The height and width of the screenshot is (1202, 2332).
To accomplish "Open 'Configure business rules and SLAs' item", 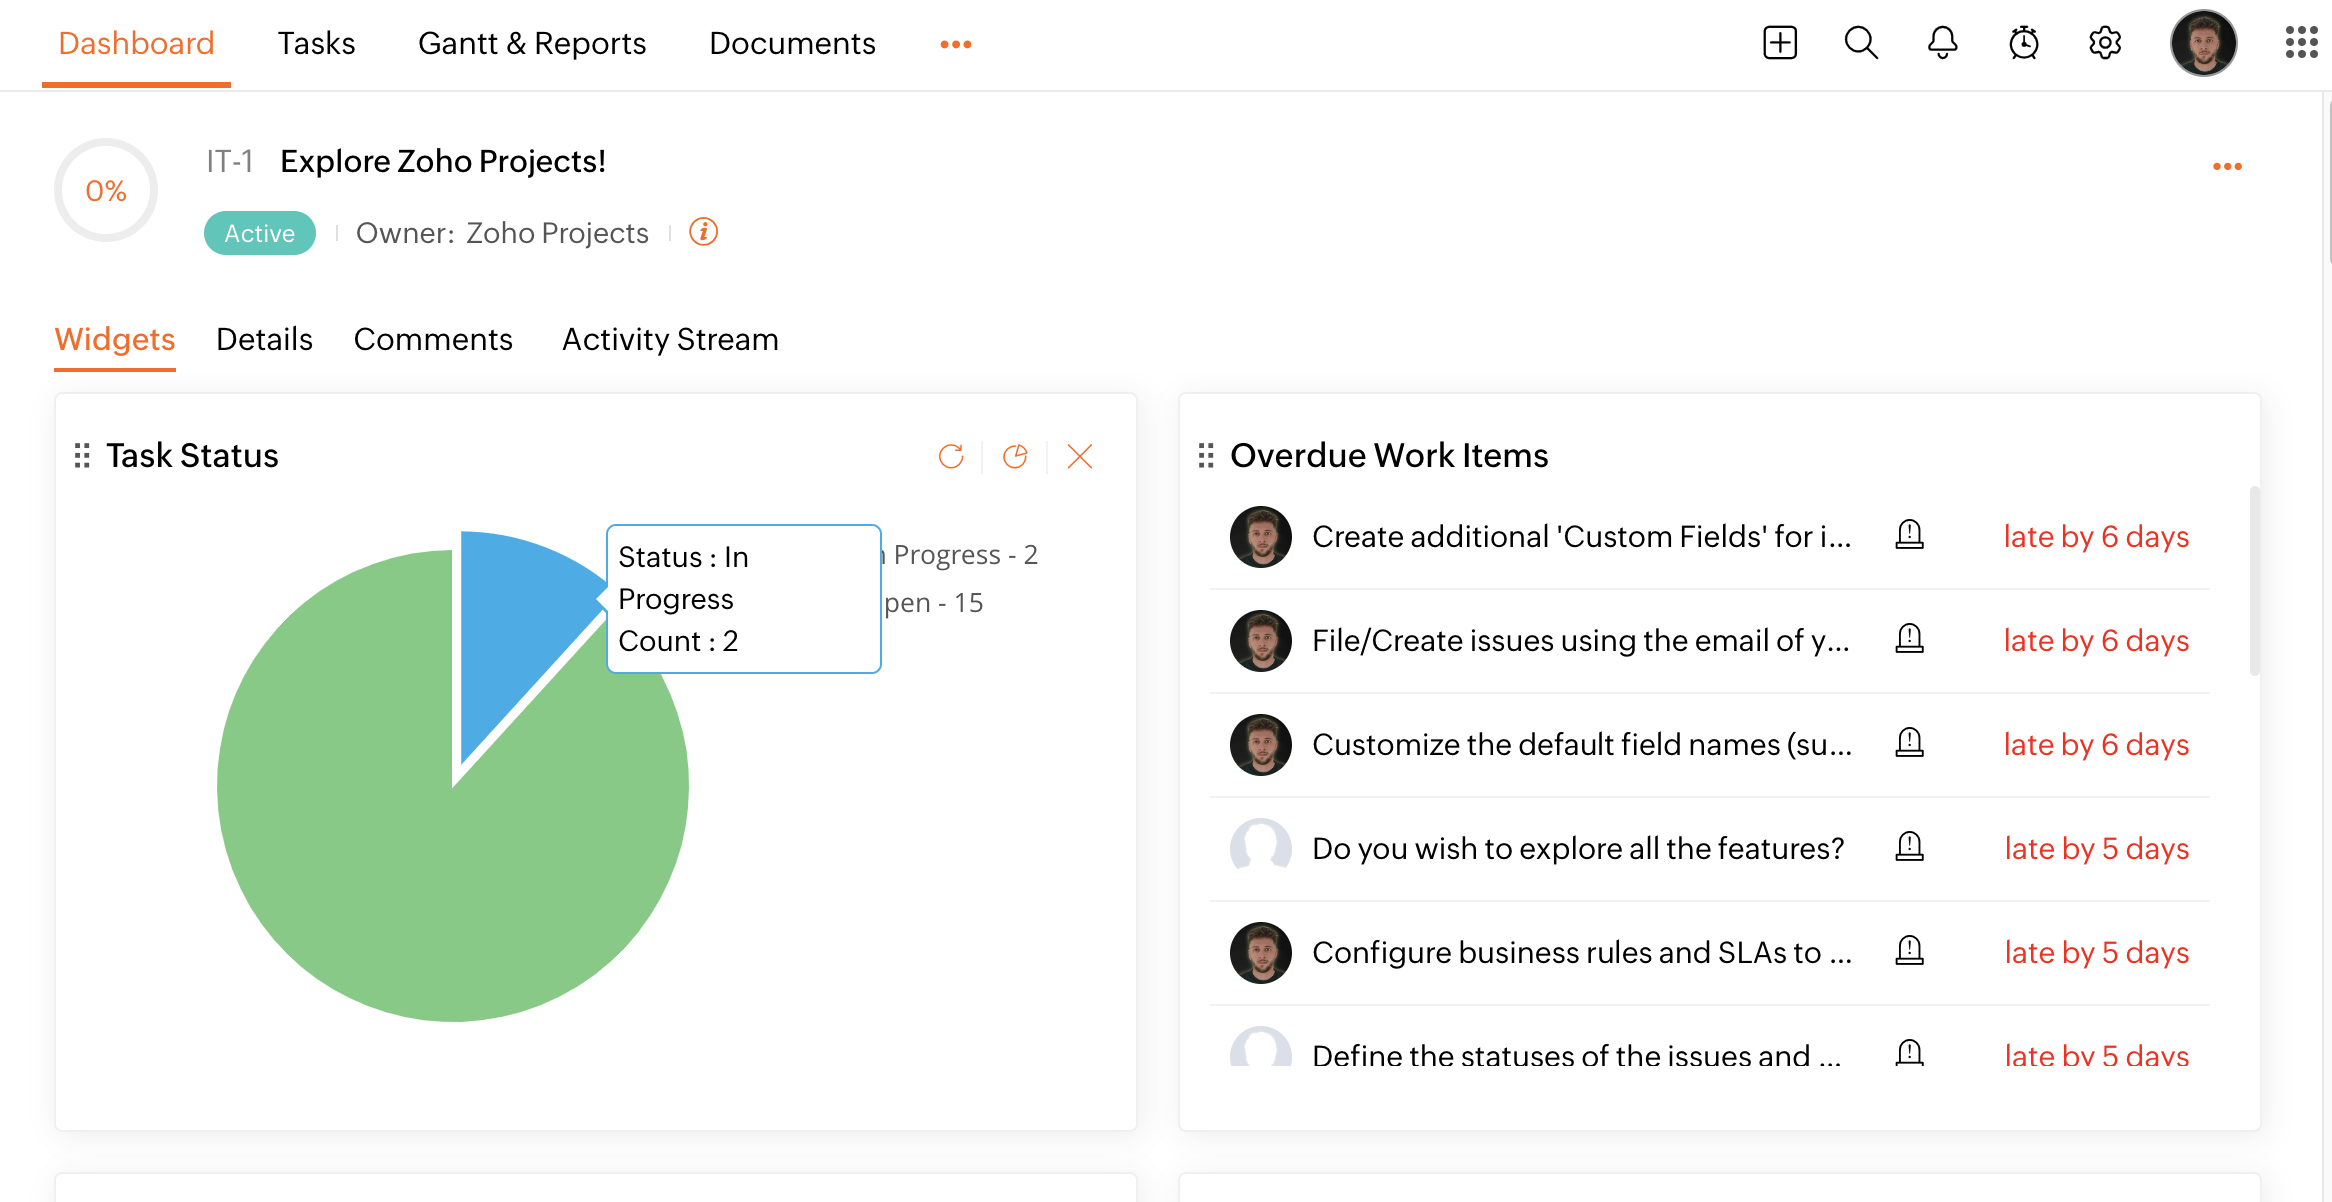I will [1581, 952].
